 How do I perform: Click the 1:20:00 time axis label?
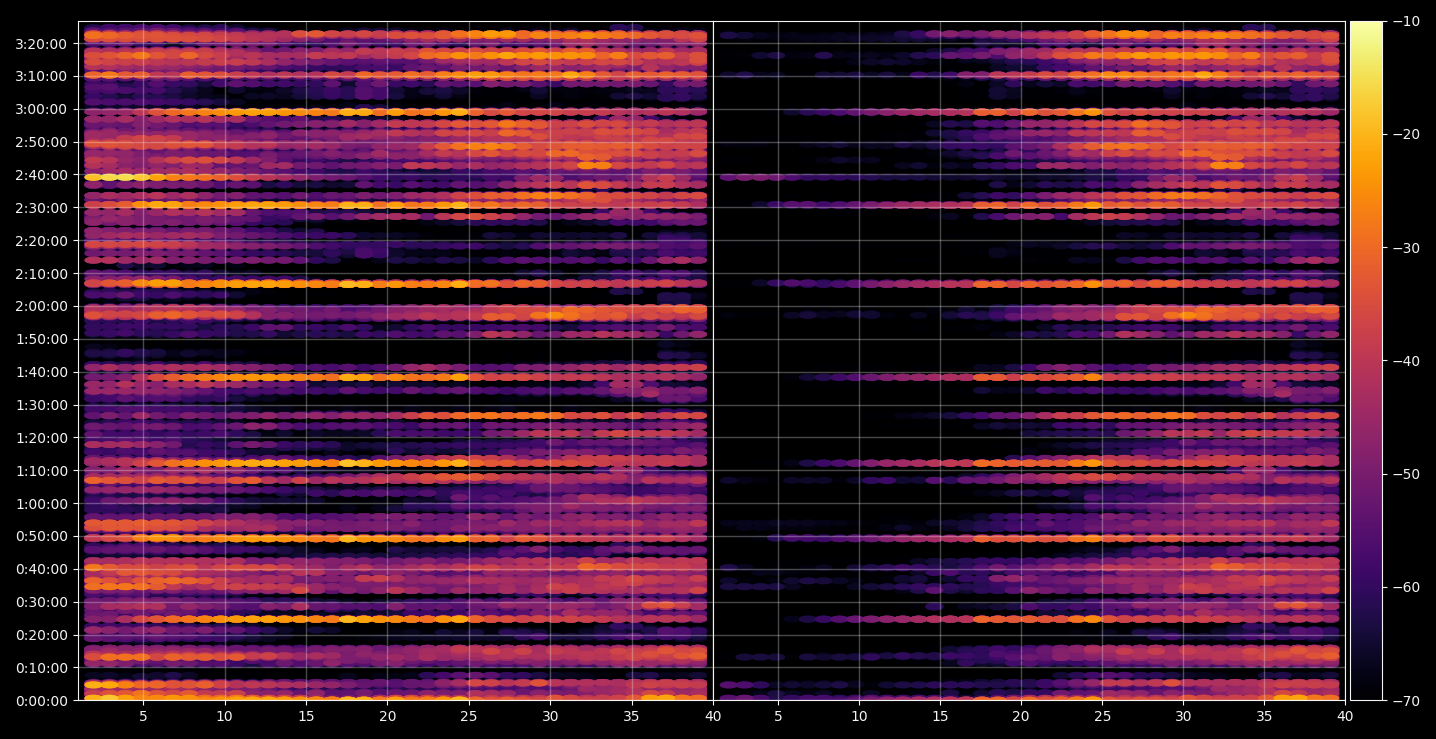click(43, 438)
